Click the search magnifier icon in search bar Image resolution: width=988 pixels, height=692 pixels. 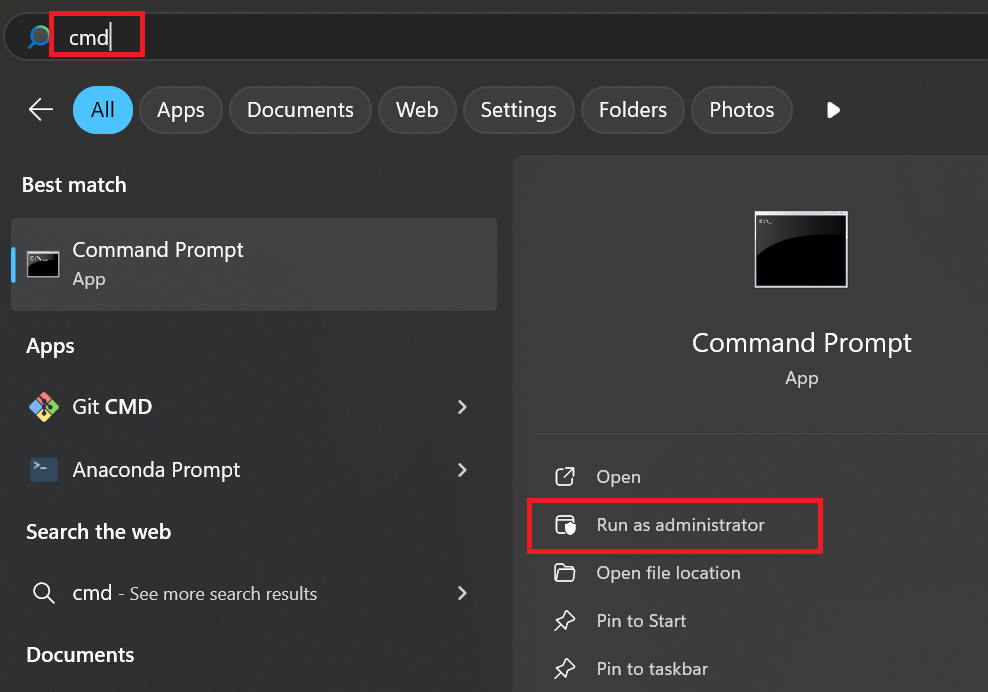pos(39,38)
